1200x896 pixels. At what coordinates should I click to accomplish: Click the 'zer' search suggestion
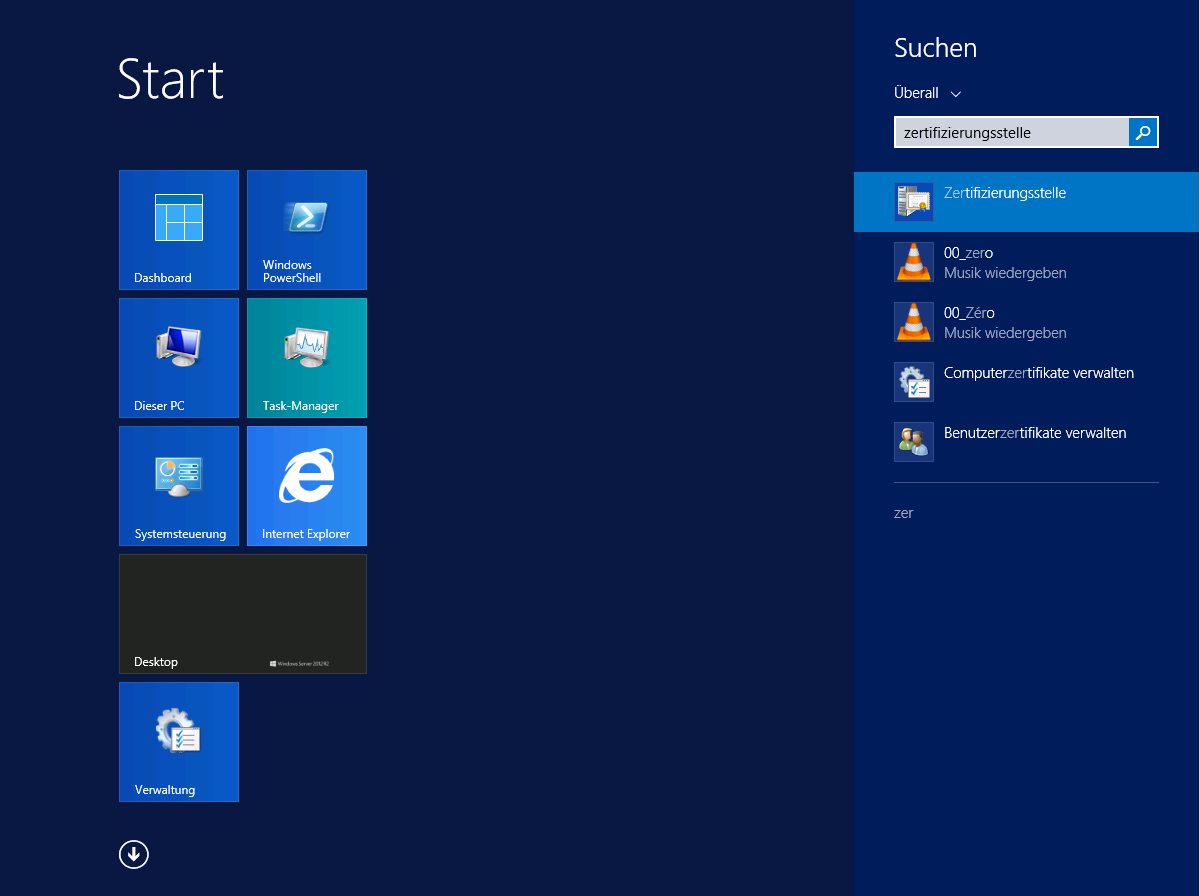[x=904, y=513]
